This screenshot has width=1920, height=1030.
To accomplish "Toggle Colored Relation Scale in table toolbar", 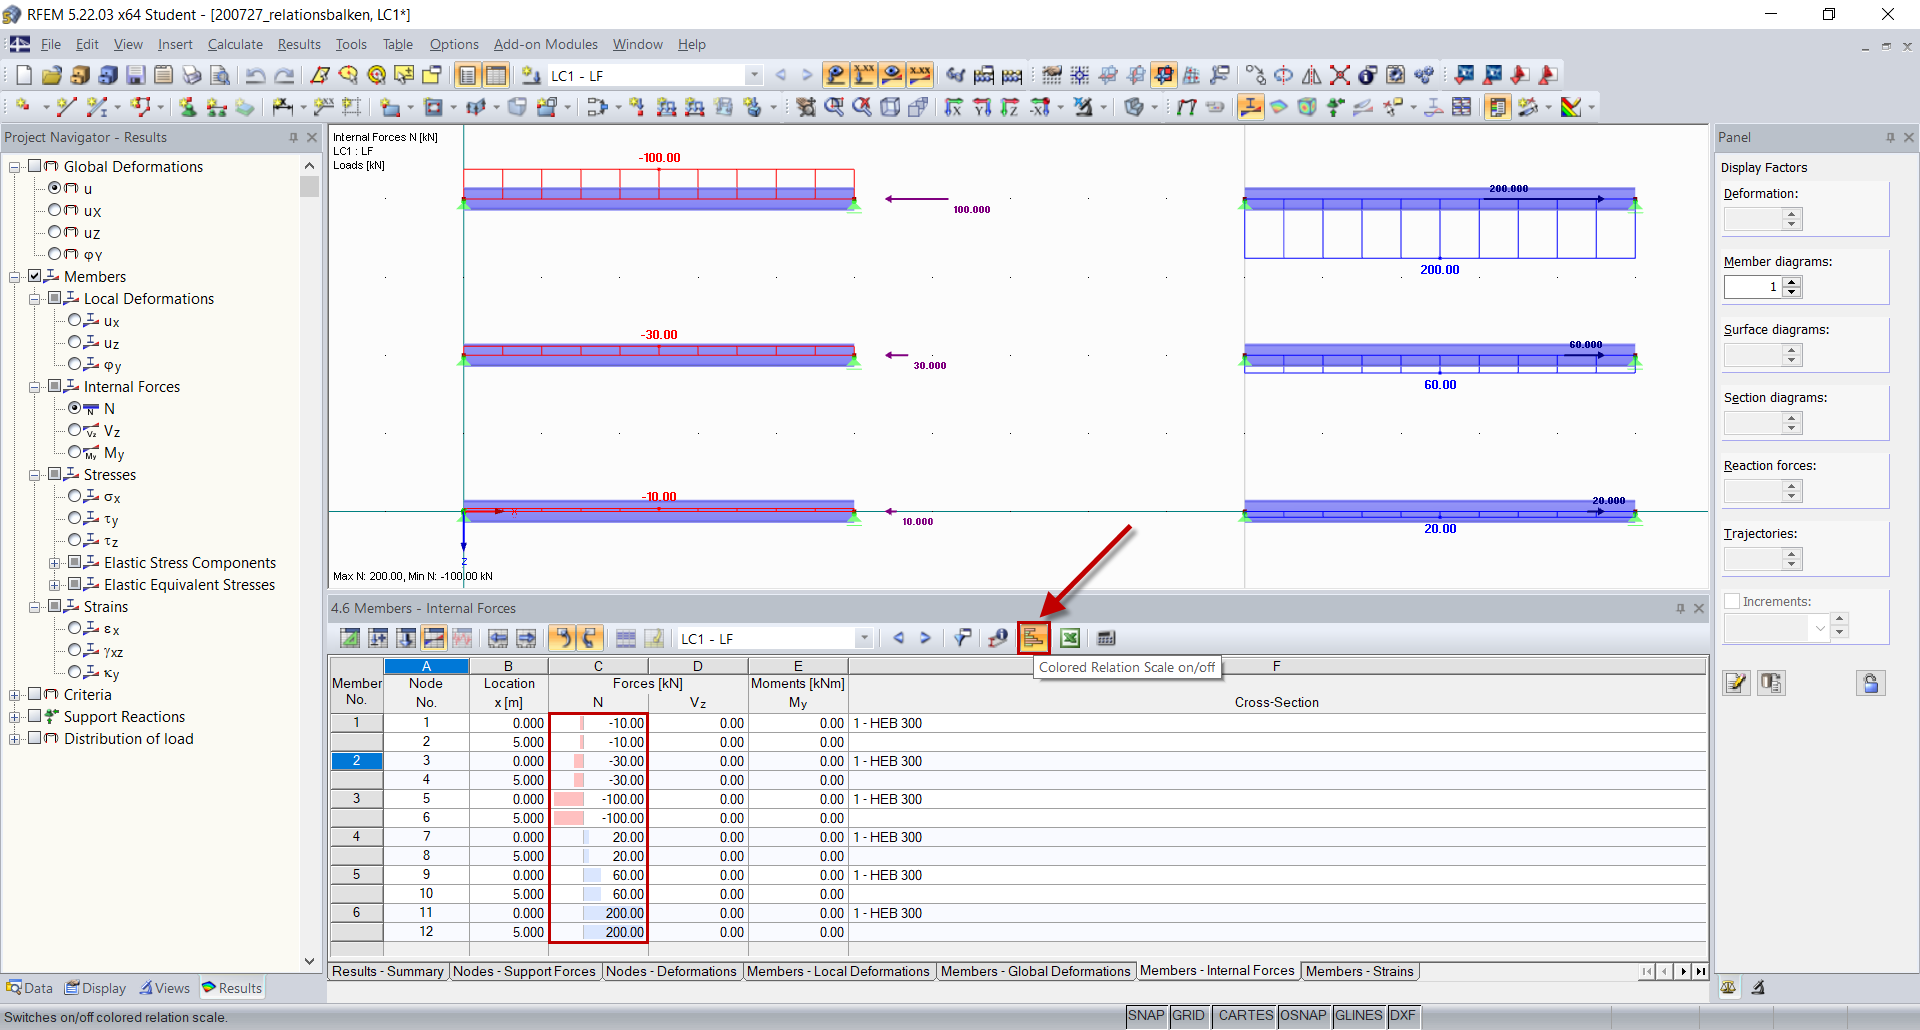I will (x=1034, y=638).
